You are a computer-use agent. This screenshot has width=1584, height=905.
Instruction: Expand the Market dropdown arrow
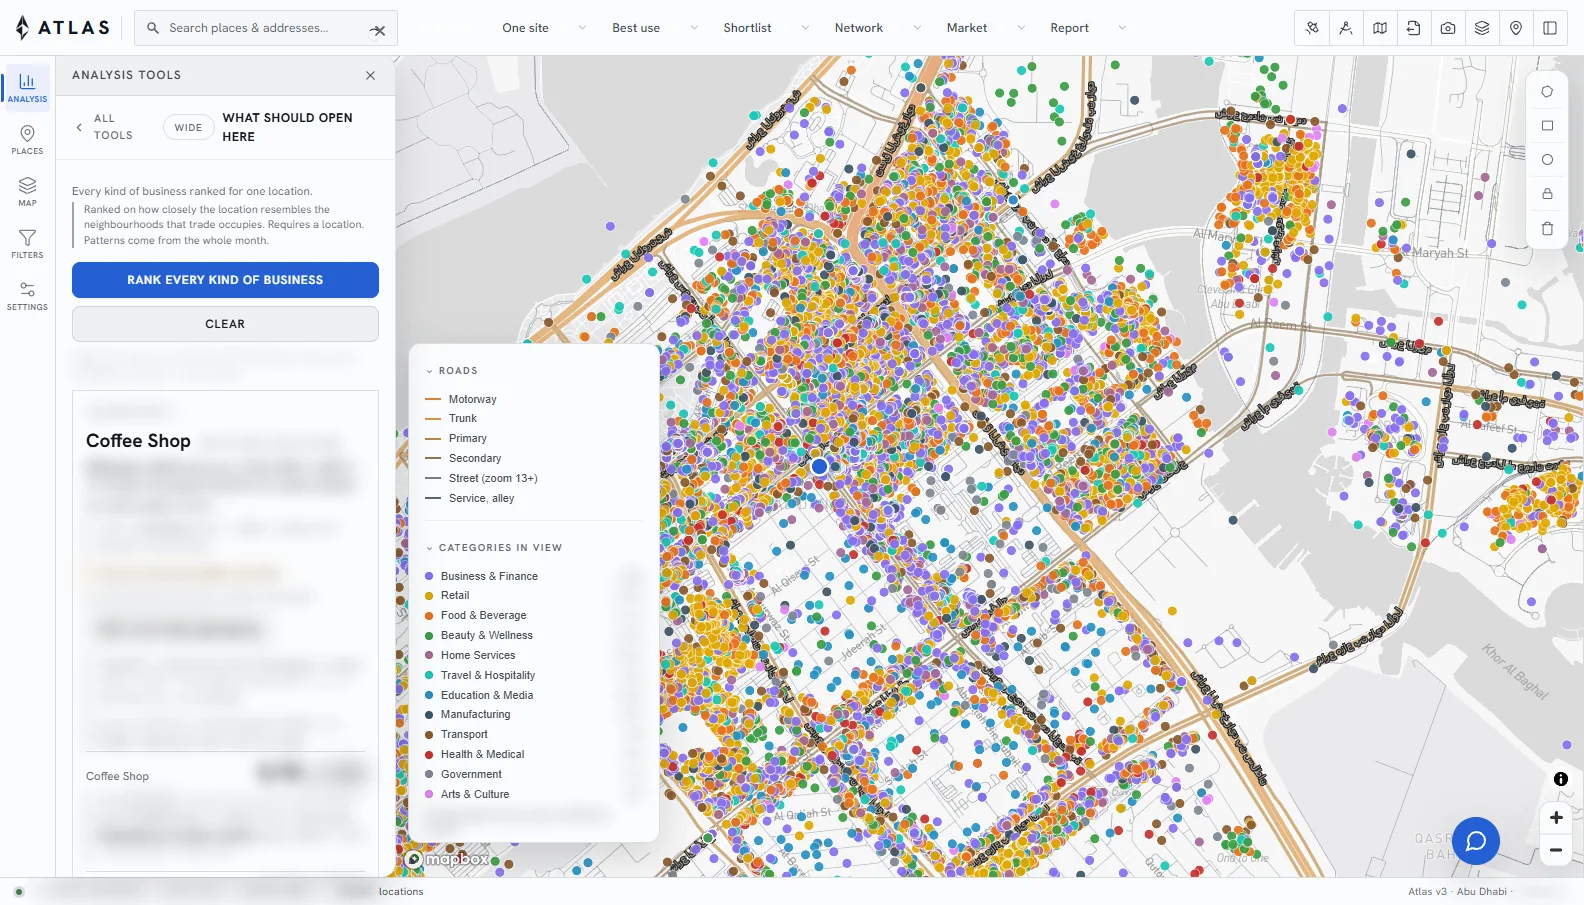point(1021,28)
